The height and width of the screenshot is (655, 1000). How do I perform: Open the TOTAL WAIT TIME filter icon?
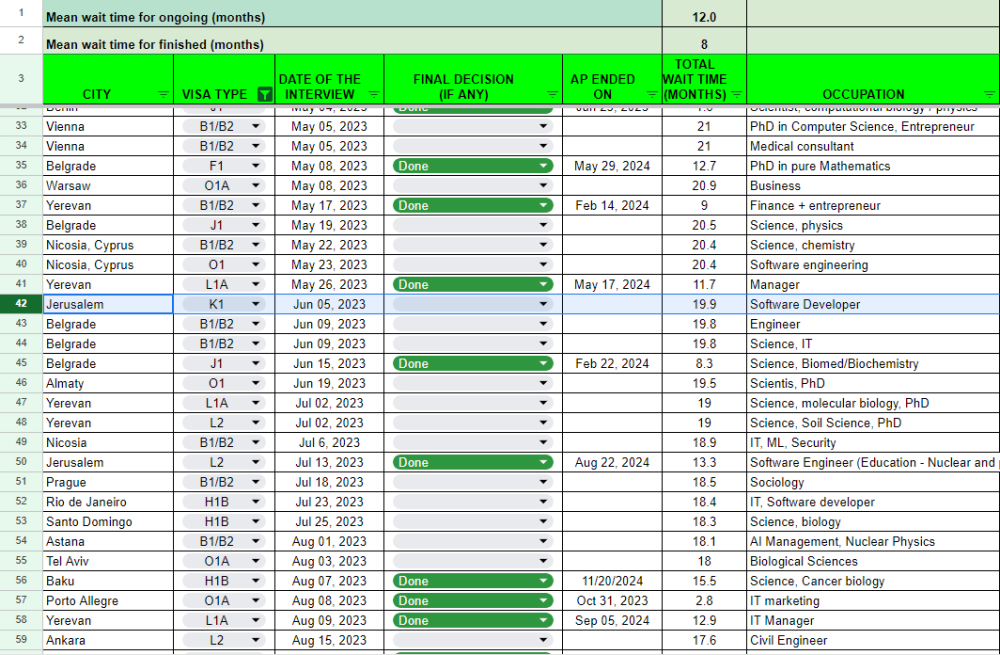737,94
